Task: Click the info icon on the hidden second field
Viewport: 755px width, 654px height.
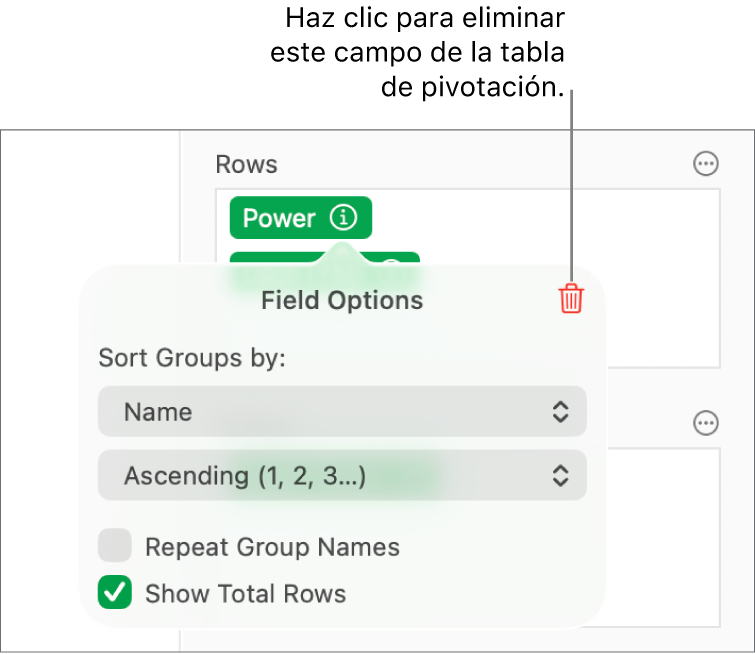Action: [392, 260]
